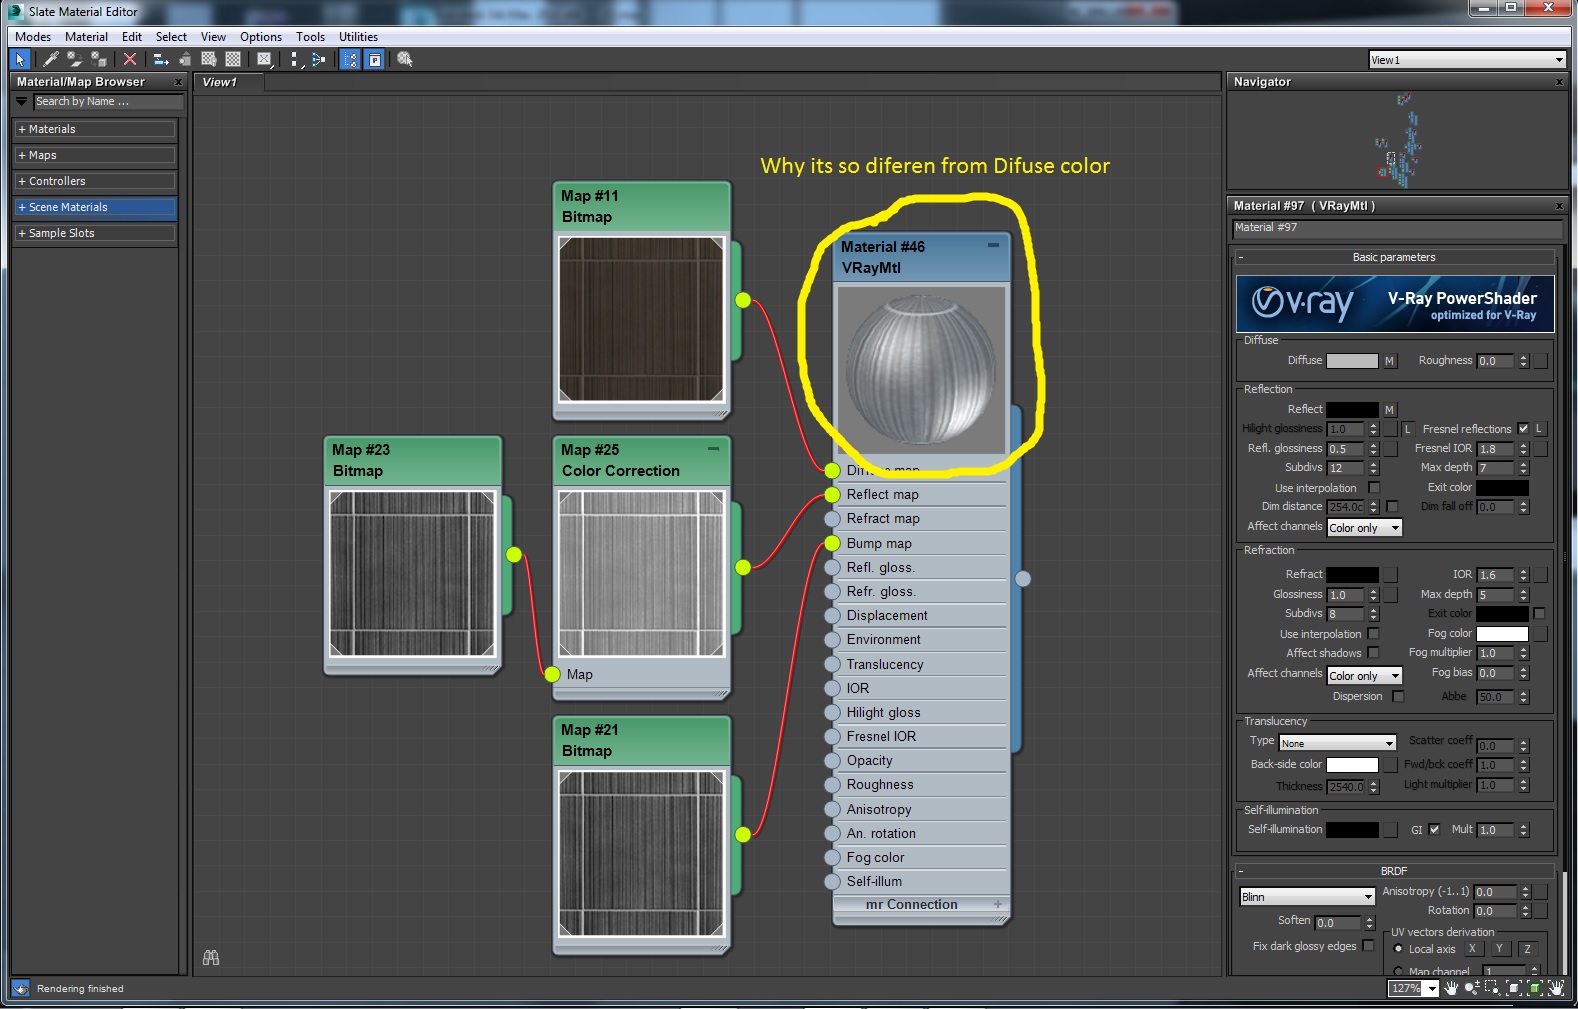
Task: Click Assign Material to Selection icon
Action: tap(98, 60)
